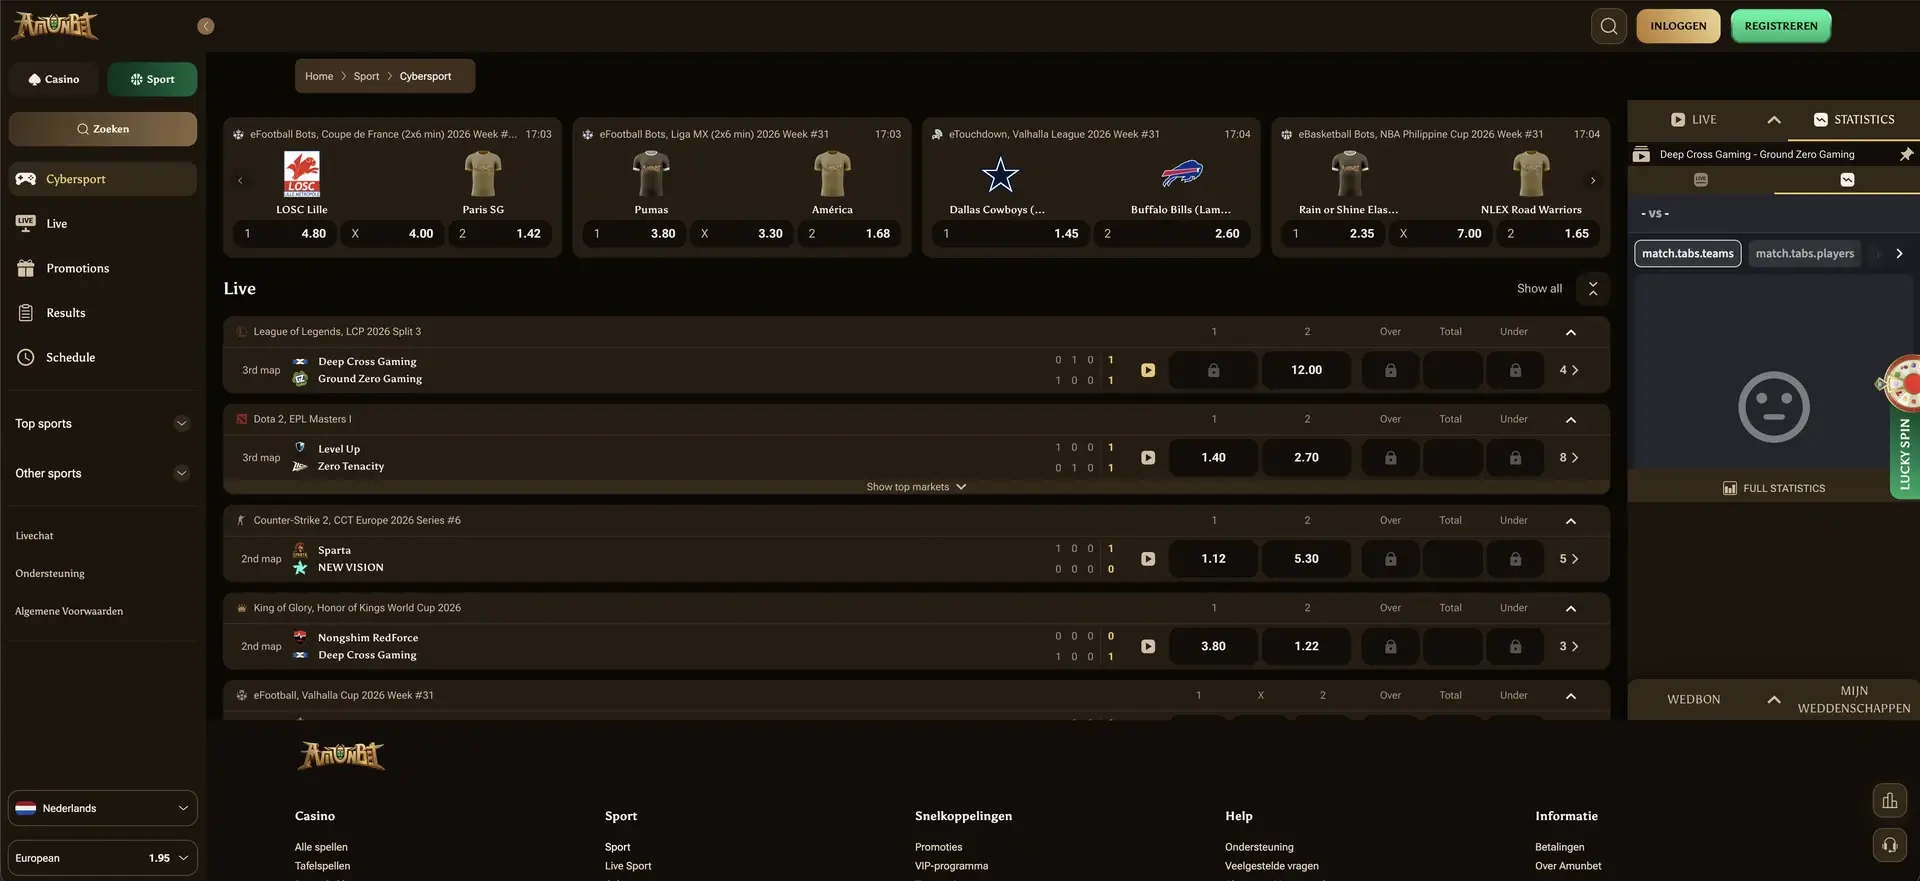The image size is (1920, 881).
Task: Open Results in the sidebar
Action: click(103, 313)
